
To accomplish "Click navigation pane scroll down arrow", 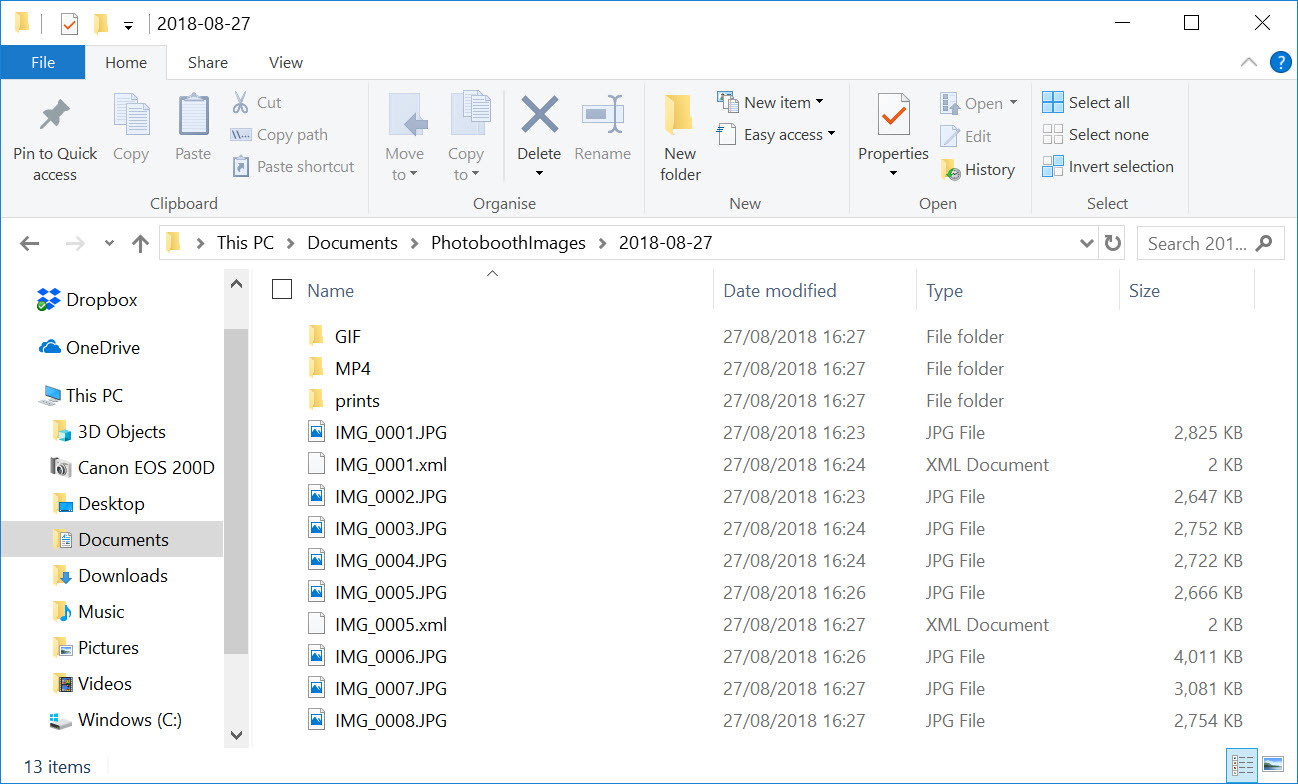I will (x=236, y=735).
